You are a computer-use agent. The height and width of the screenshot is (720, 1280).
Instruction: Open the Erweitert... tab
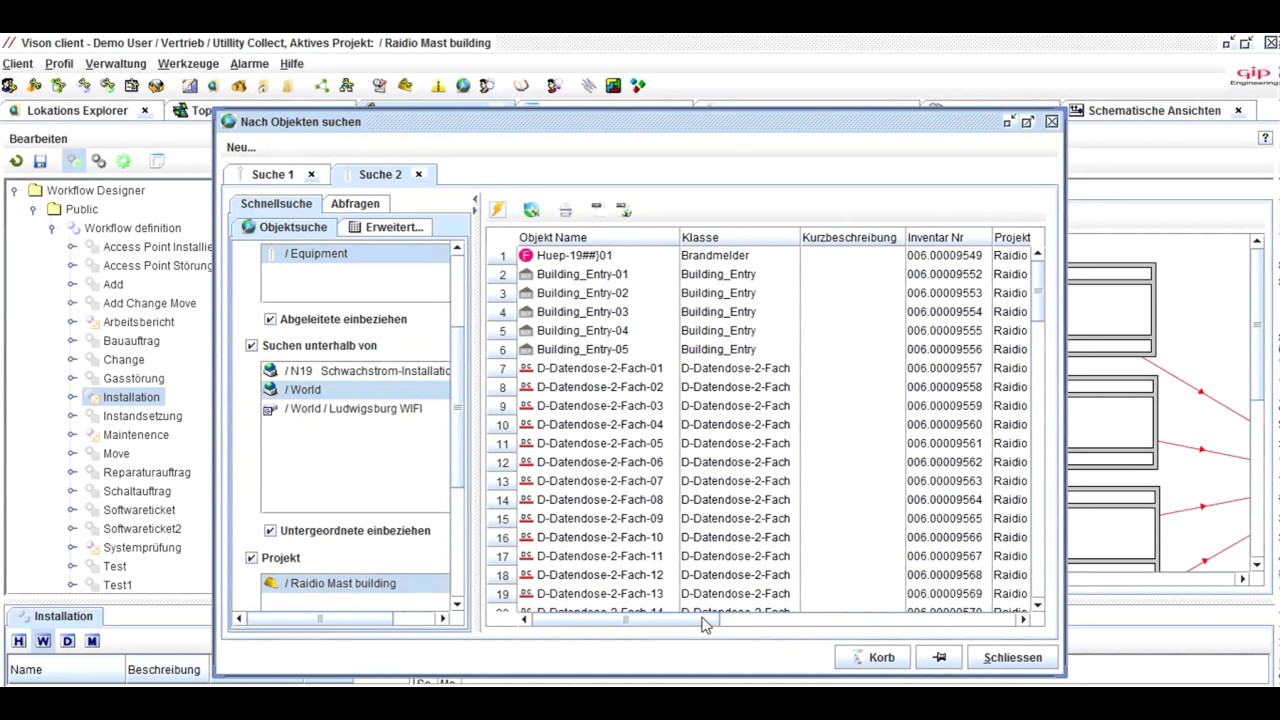pos(386,227)
